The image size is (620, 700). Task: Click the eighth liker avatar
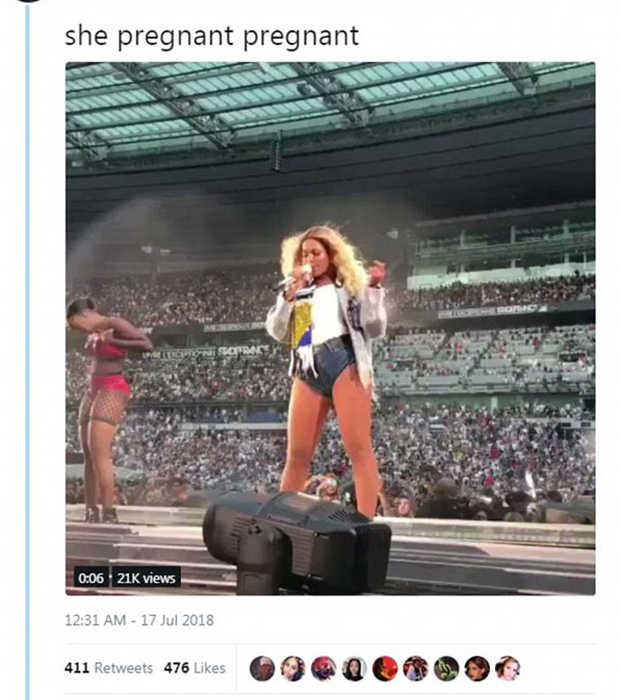point(478,668)
